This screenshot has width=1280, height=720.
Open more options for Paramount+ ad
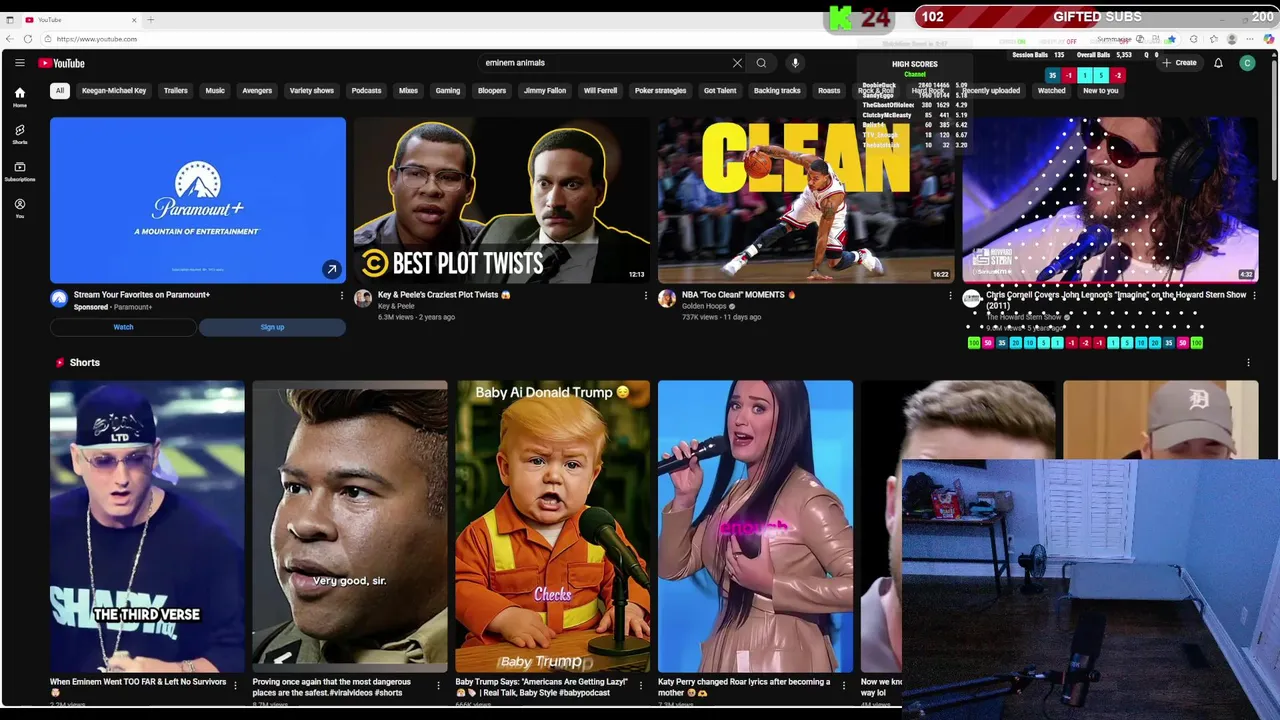click(341, 296)
